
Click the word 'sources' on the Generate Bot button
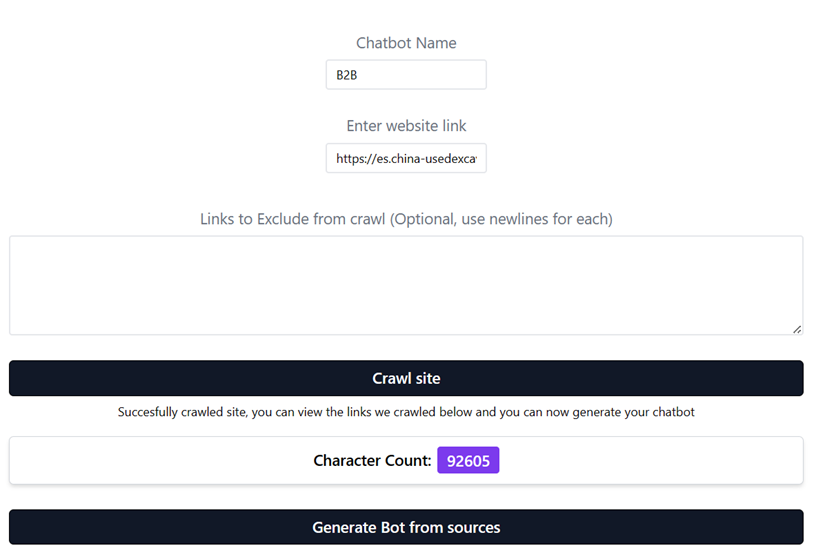[474, 528]
